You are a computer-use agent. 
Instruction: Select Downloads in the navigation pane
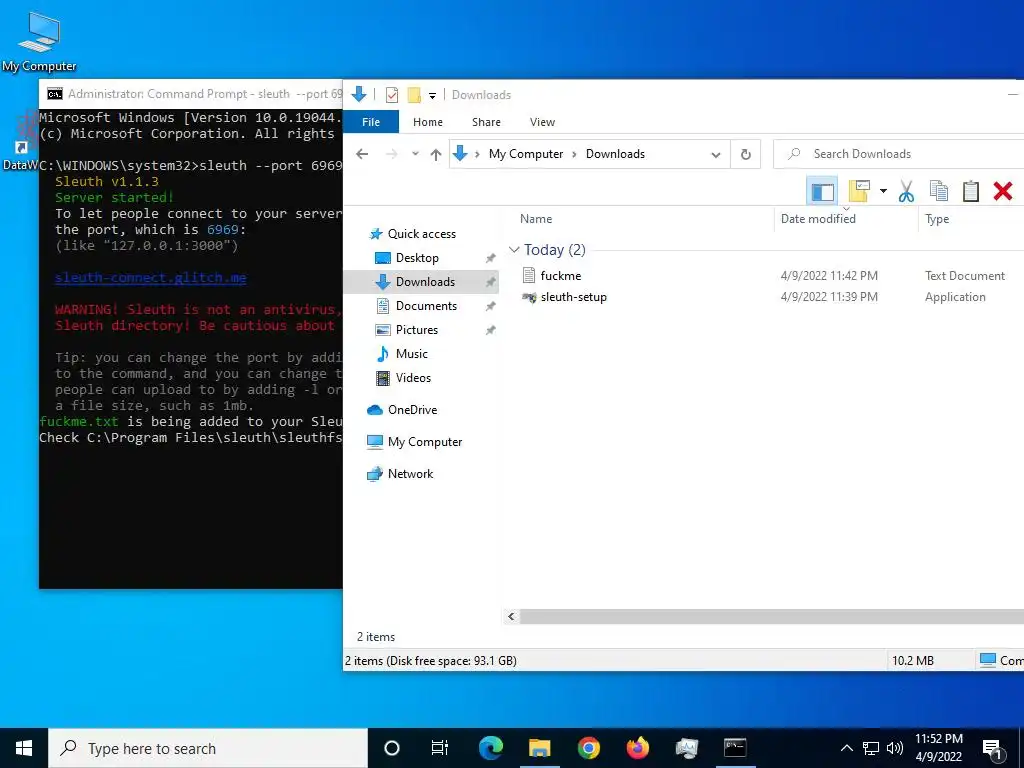(425, 282)
